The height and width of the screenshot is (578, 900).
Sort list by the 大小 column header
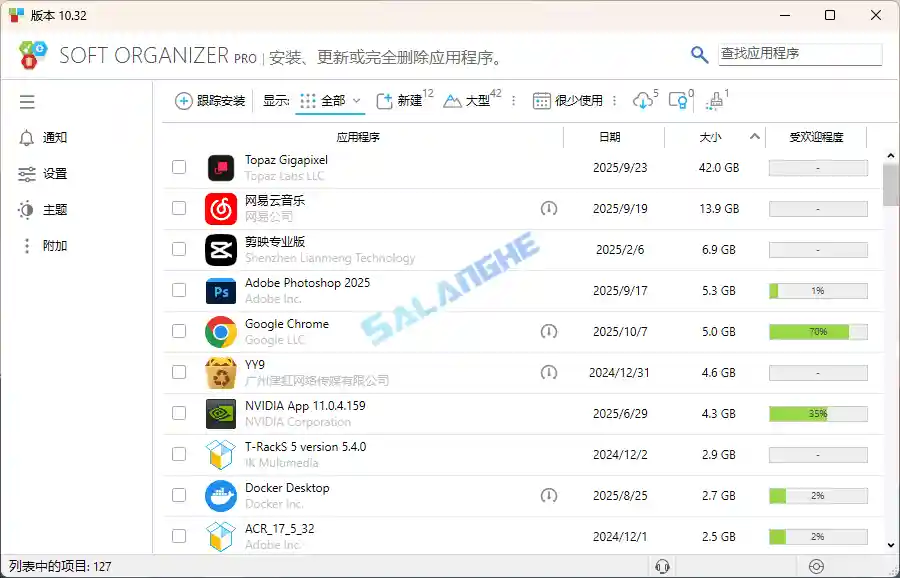click(712, 138)
